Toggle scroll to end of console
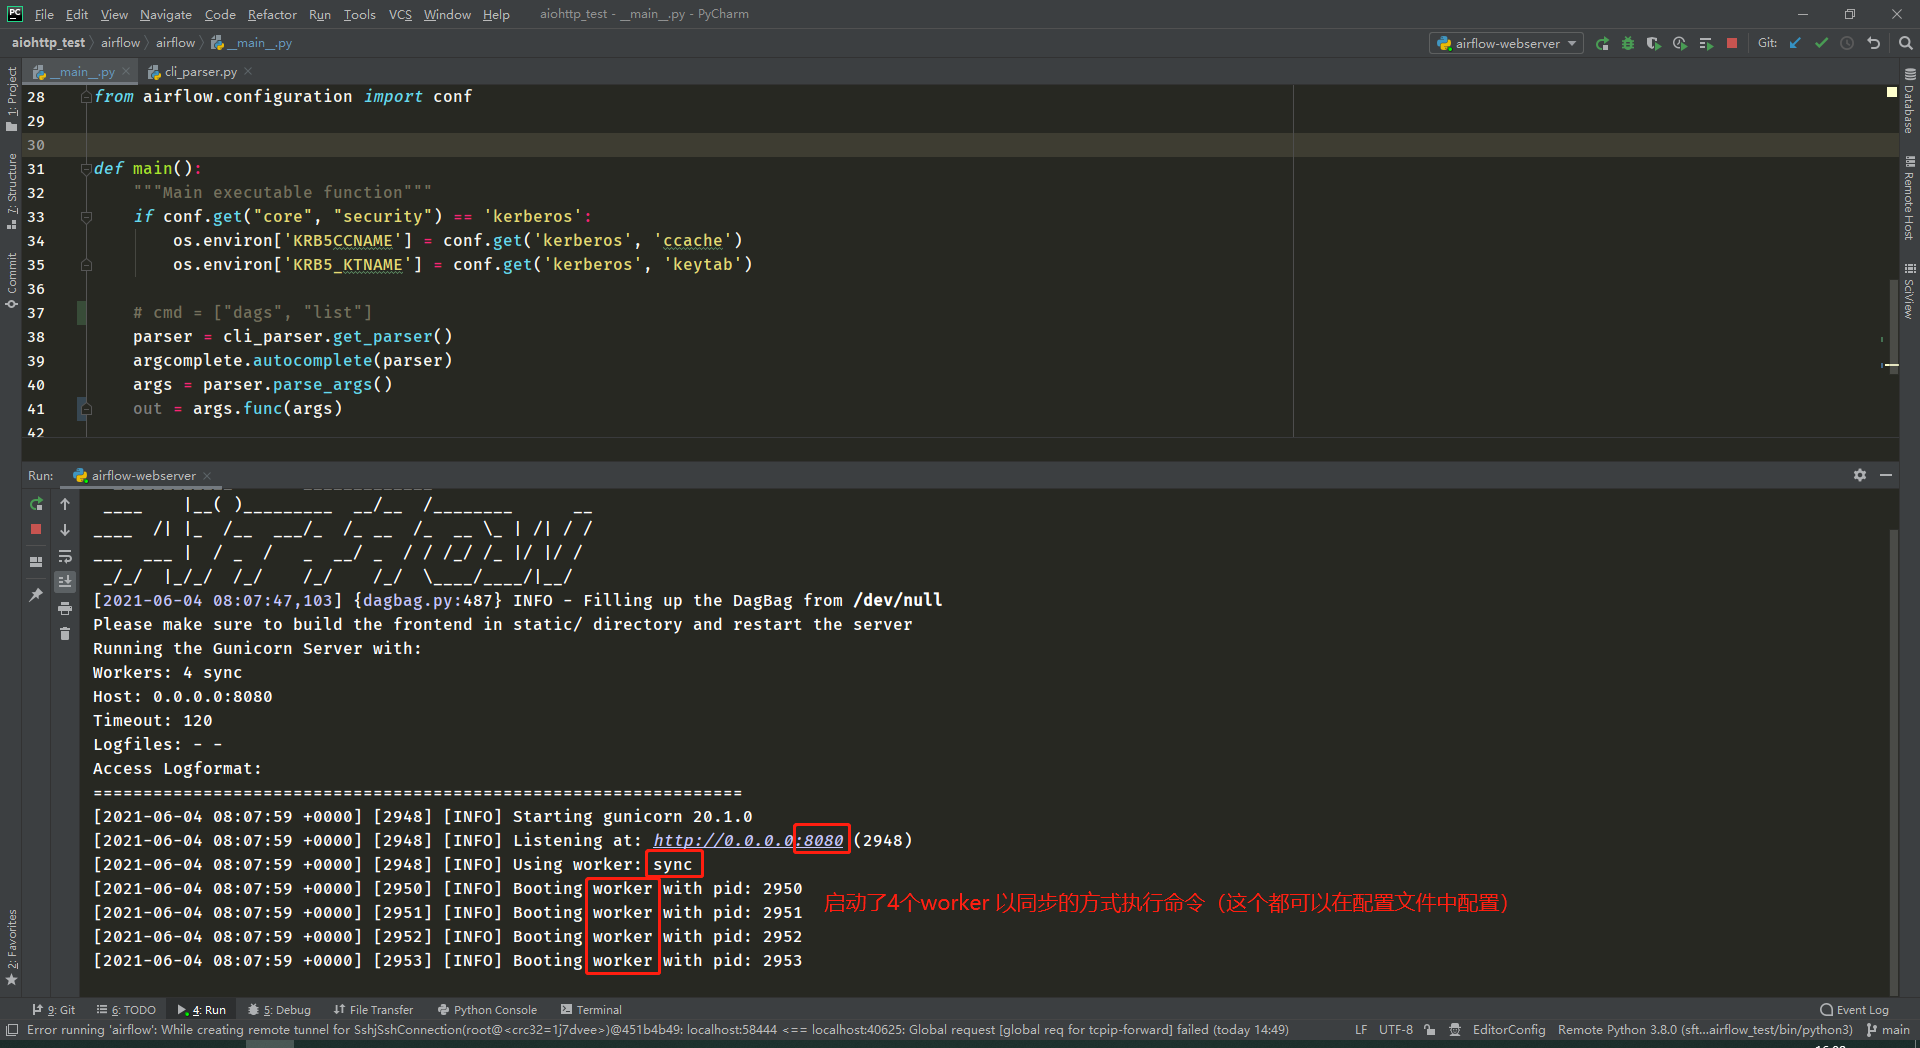This screenshot has height=1048, width=1920. (x=65, y=581)
